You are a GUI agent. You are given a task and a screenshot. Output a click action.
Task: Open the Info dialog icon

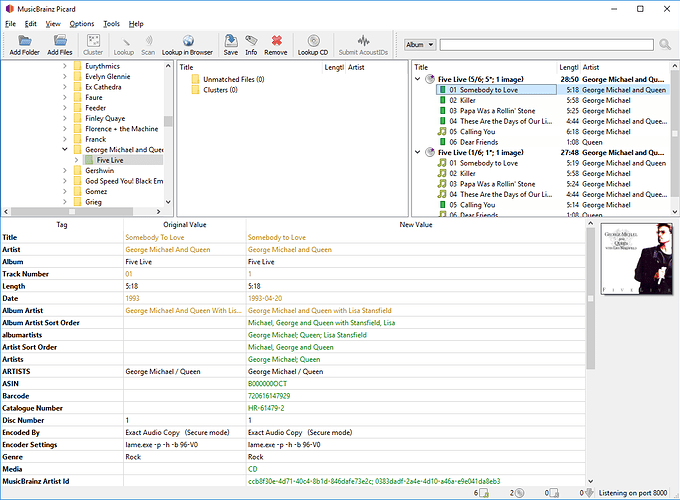pos(251,41)
